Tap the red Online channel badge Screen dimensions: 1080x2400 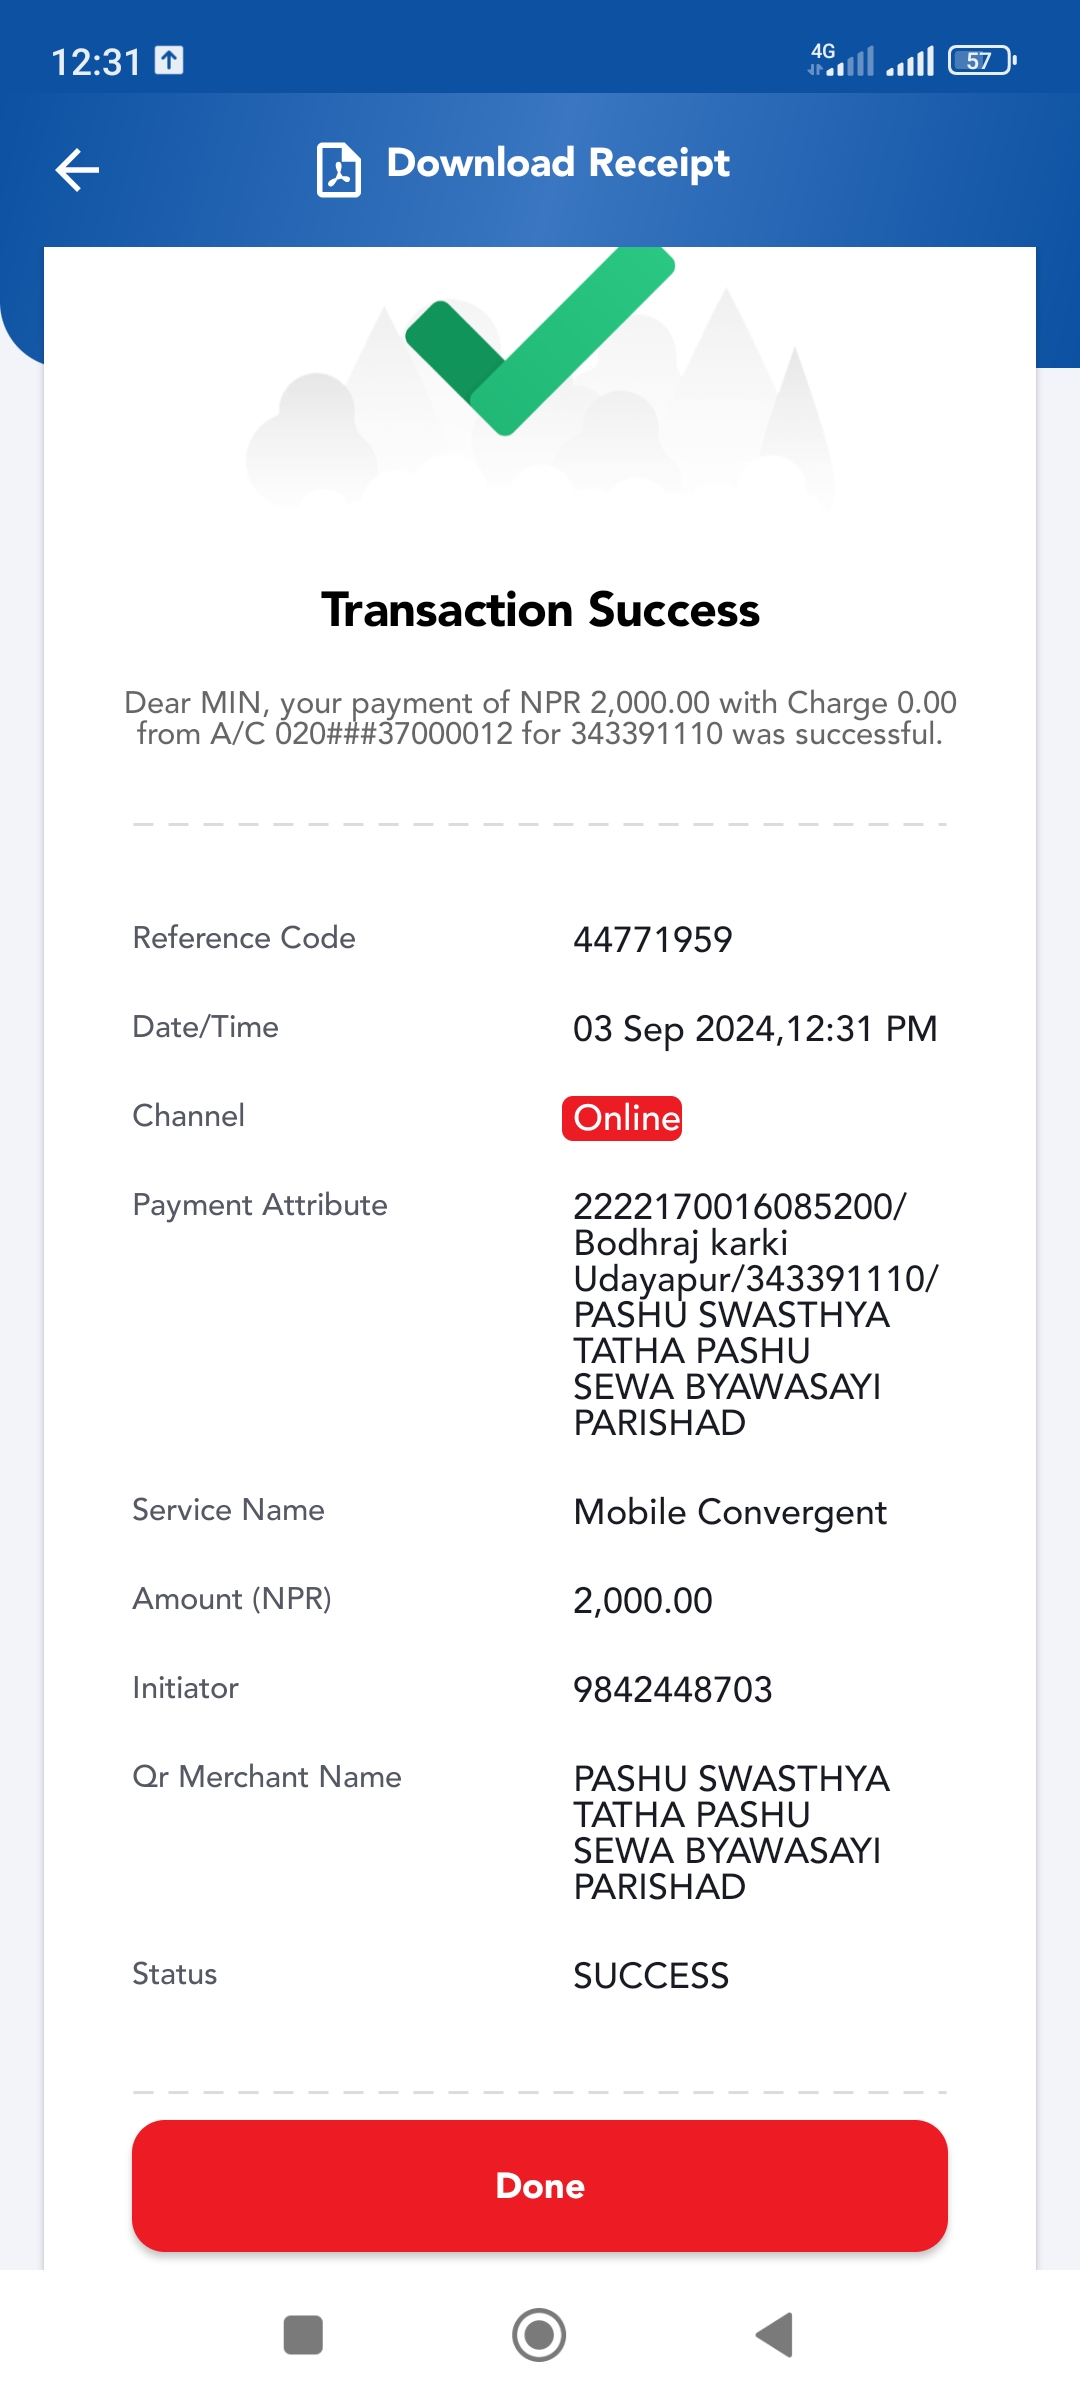coord(622,1118)
